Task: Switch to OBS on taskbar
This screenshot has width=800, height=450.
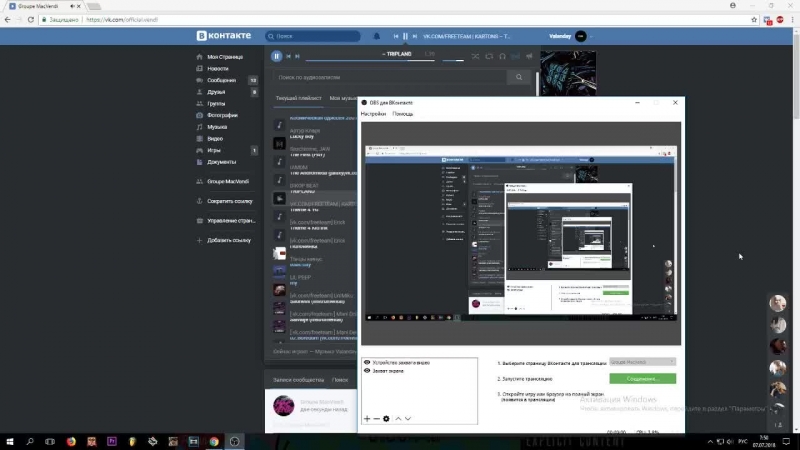Action: pyautogui.click(x=234, y=441)
